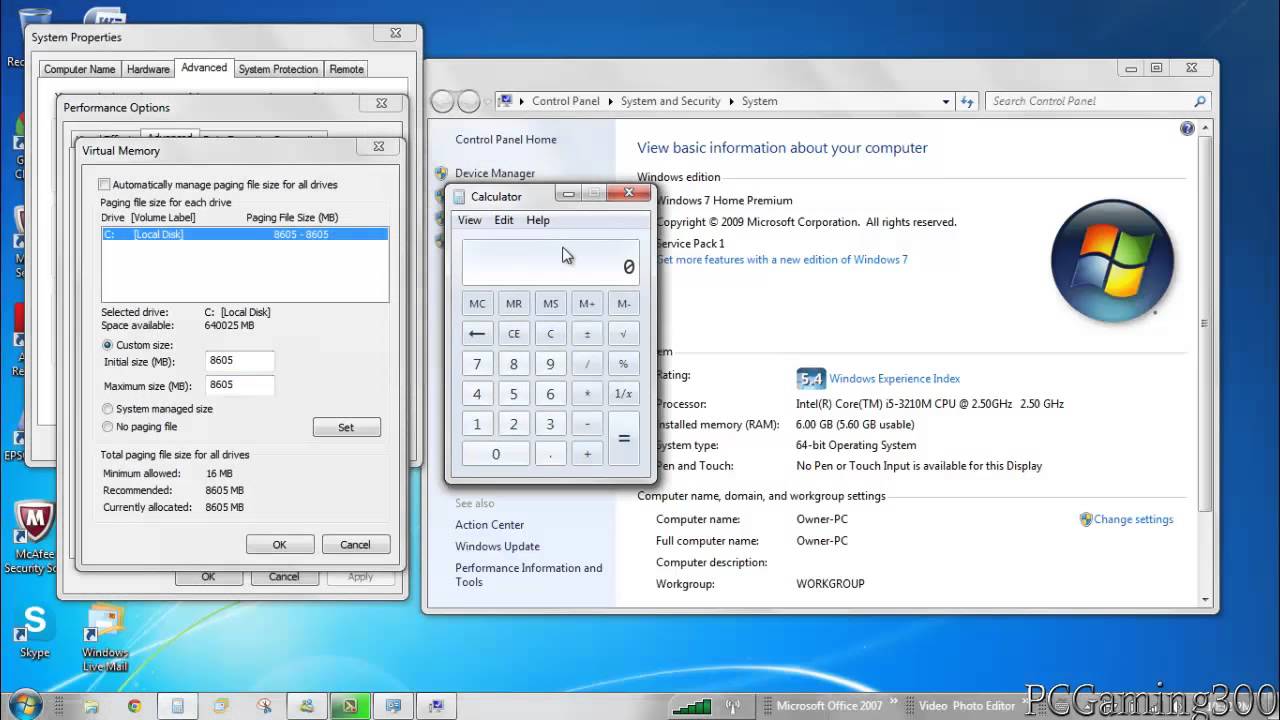Select System managed size option
1280x720 pixels.
(x=108, y=409)
